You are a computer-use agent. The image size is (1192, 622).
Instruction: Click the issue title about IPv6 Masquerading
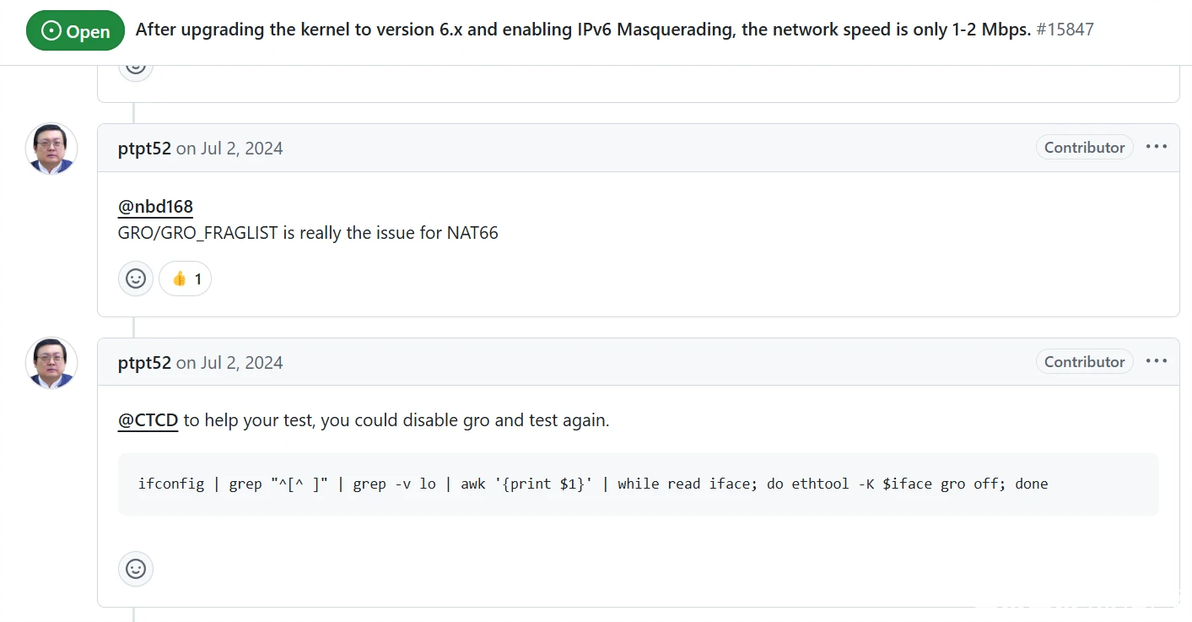click(x=582, y=29)
